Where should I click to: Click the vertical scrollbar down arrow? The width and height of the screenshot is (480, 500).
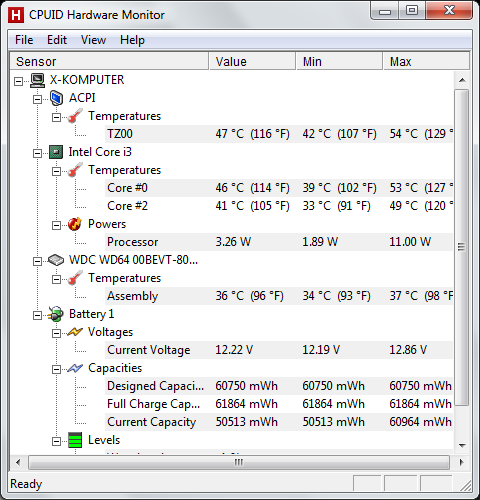462,445
